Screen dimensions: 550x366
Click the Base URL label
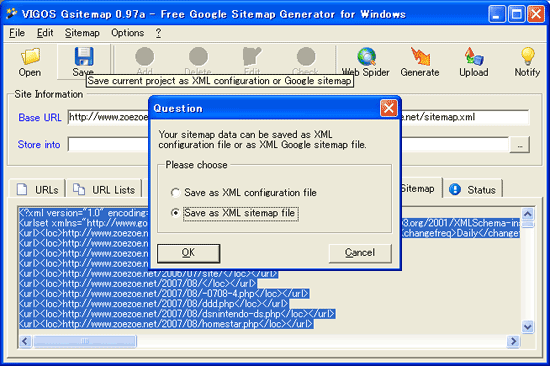[x=40, y=118]
